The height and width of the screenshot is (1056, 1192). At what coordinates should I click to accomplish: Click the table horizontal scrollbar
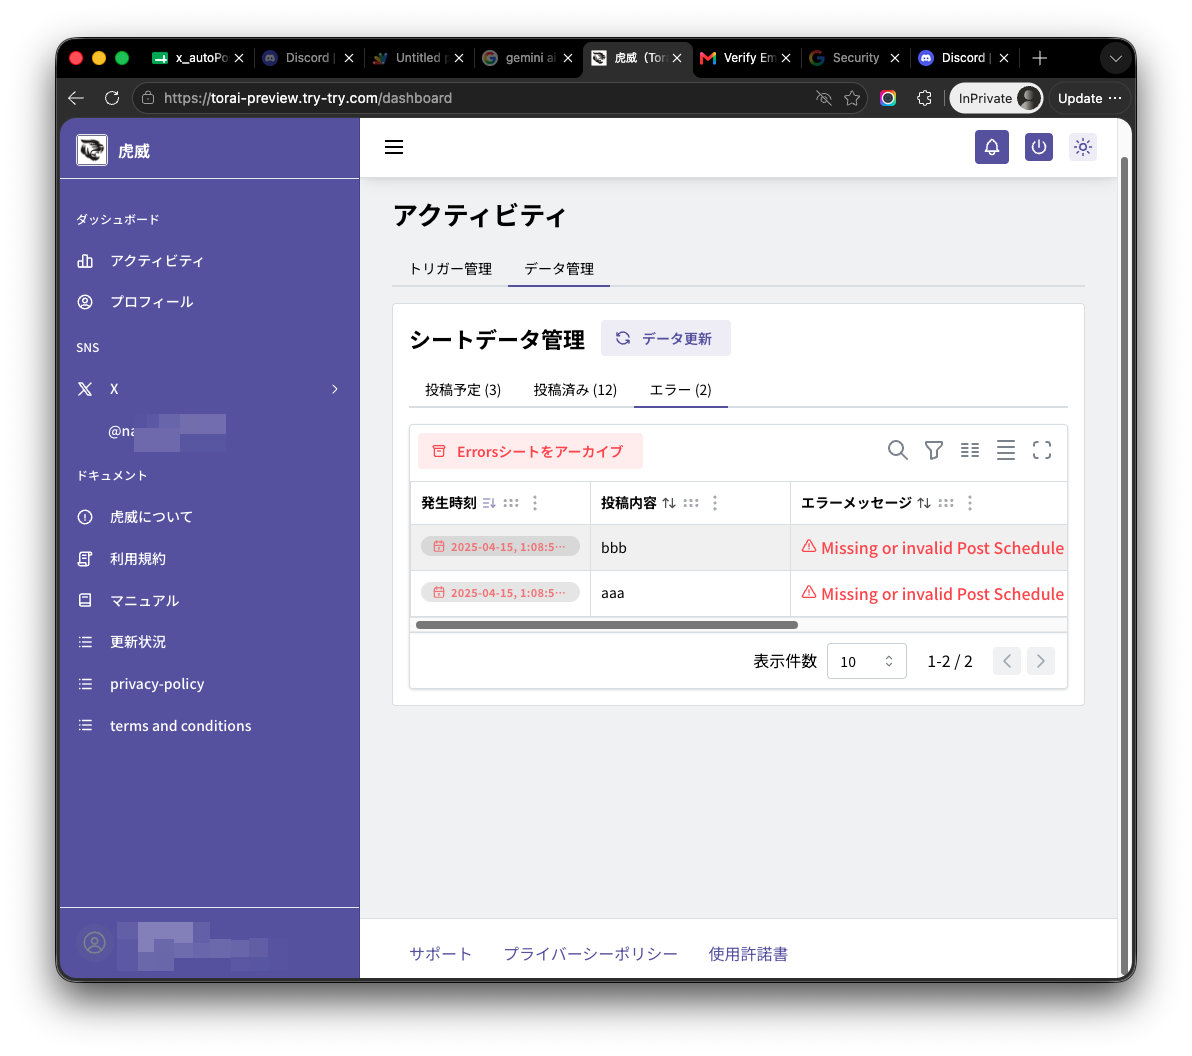(607, 625)
